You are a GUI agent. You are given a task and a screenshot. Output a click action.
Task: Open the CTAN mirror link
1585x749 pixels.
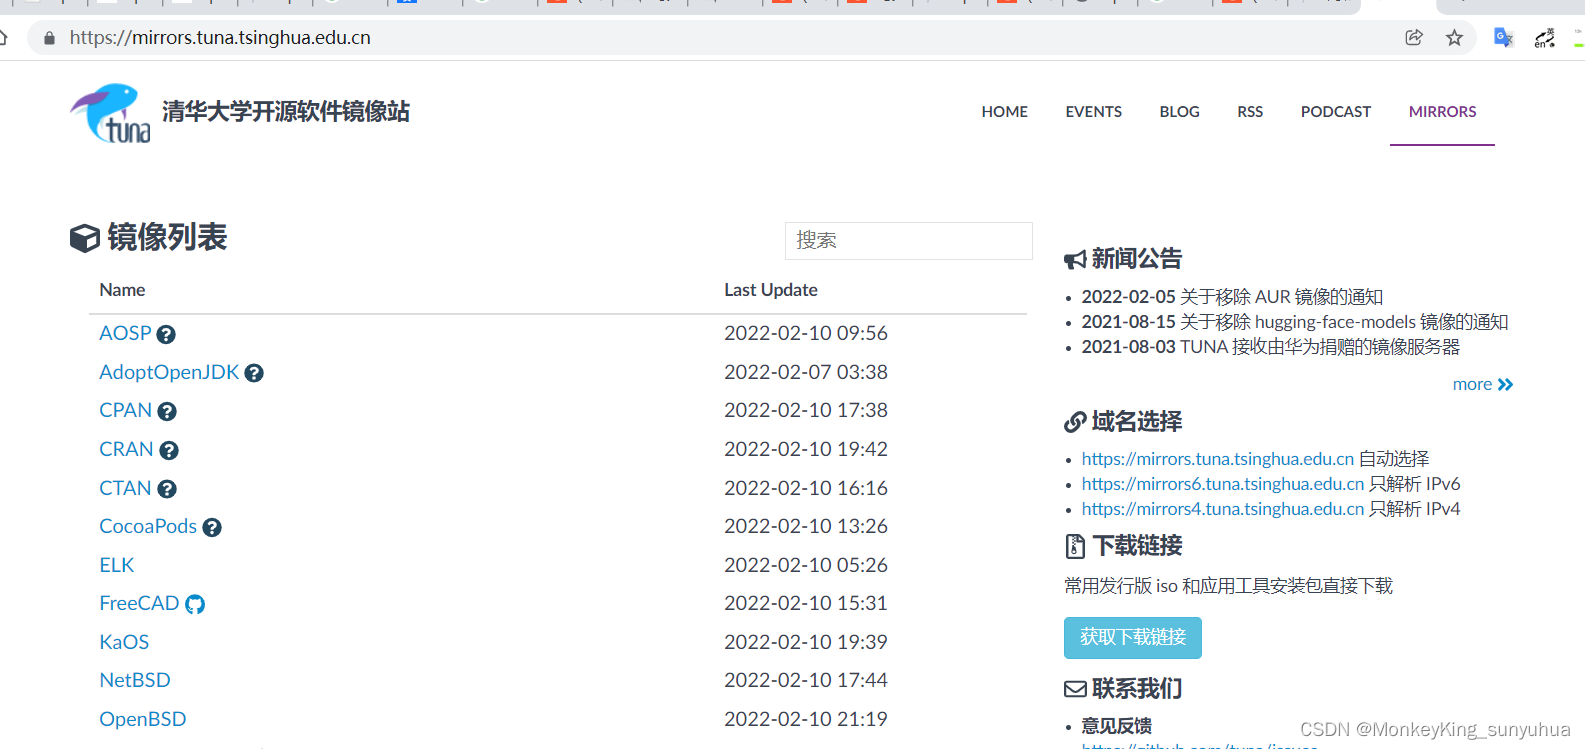(x=125, y=488)
